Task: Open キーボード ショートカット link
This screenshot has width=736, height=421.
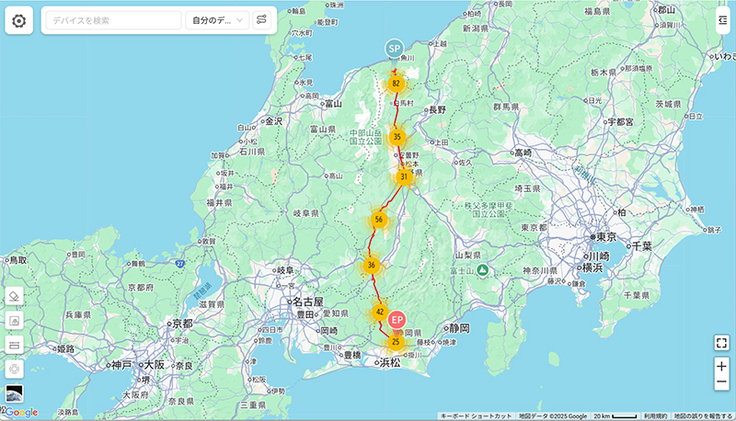Action: pyautogui.click(x=476, y=416)
